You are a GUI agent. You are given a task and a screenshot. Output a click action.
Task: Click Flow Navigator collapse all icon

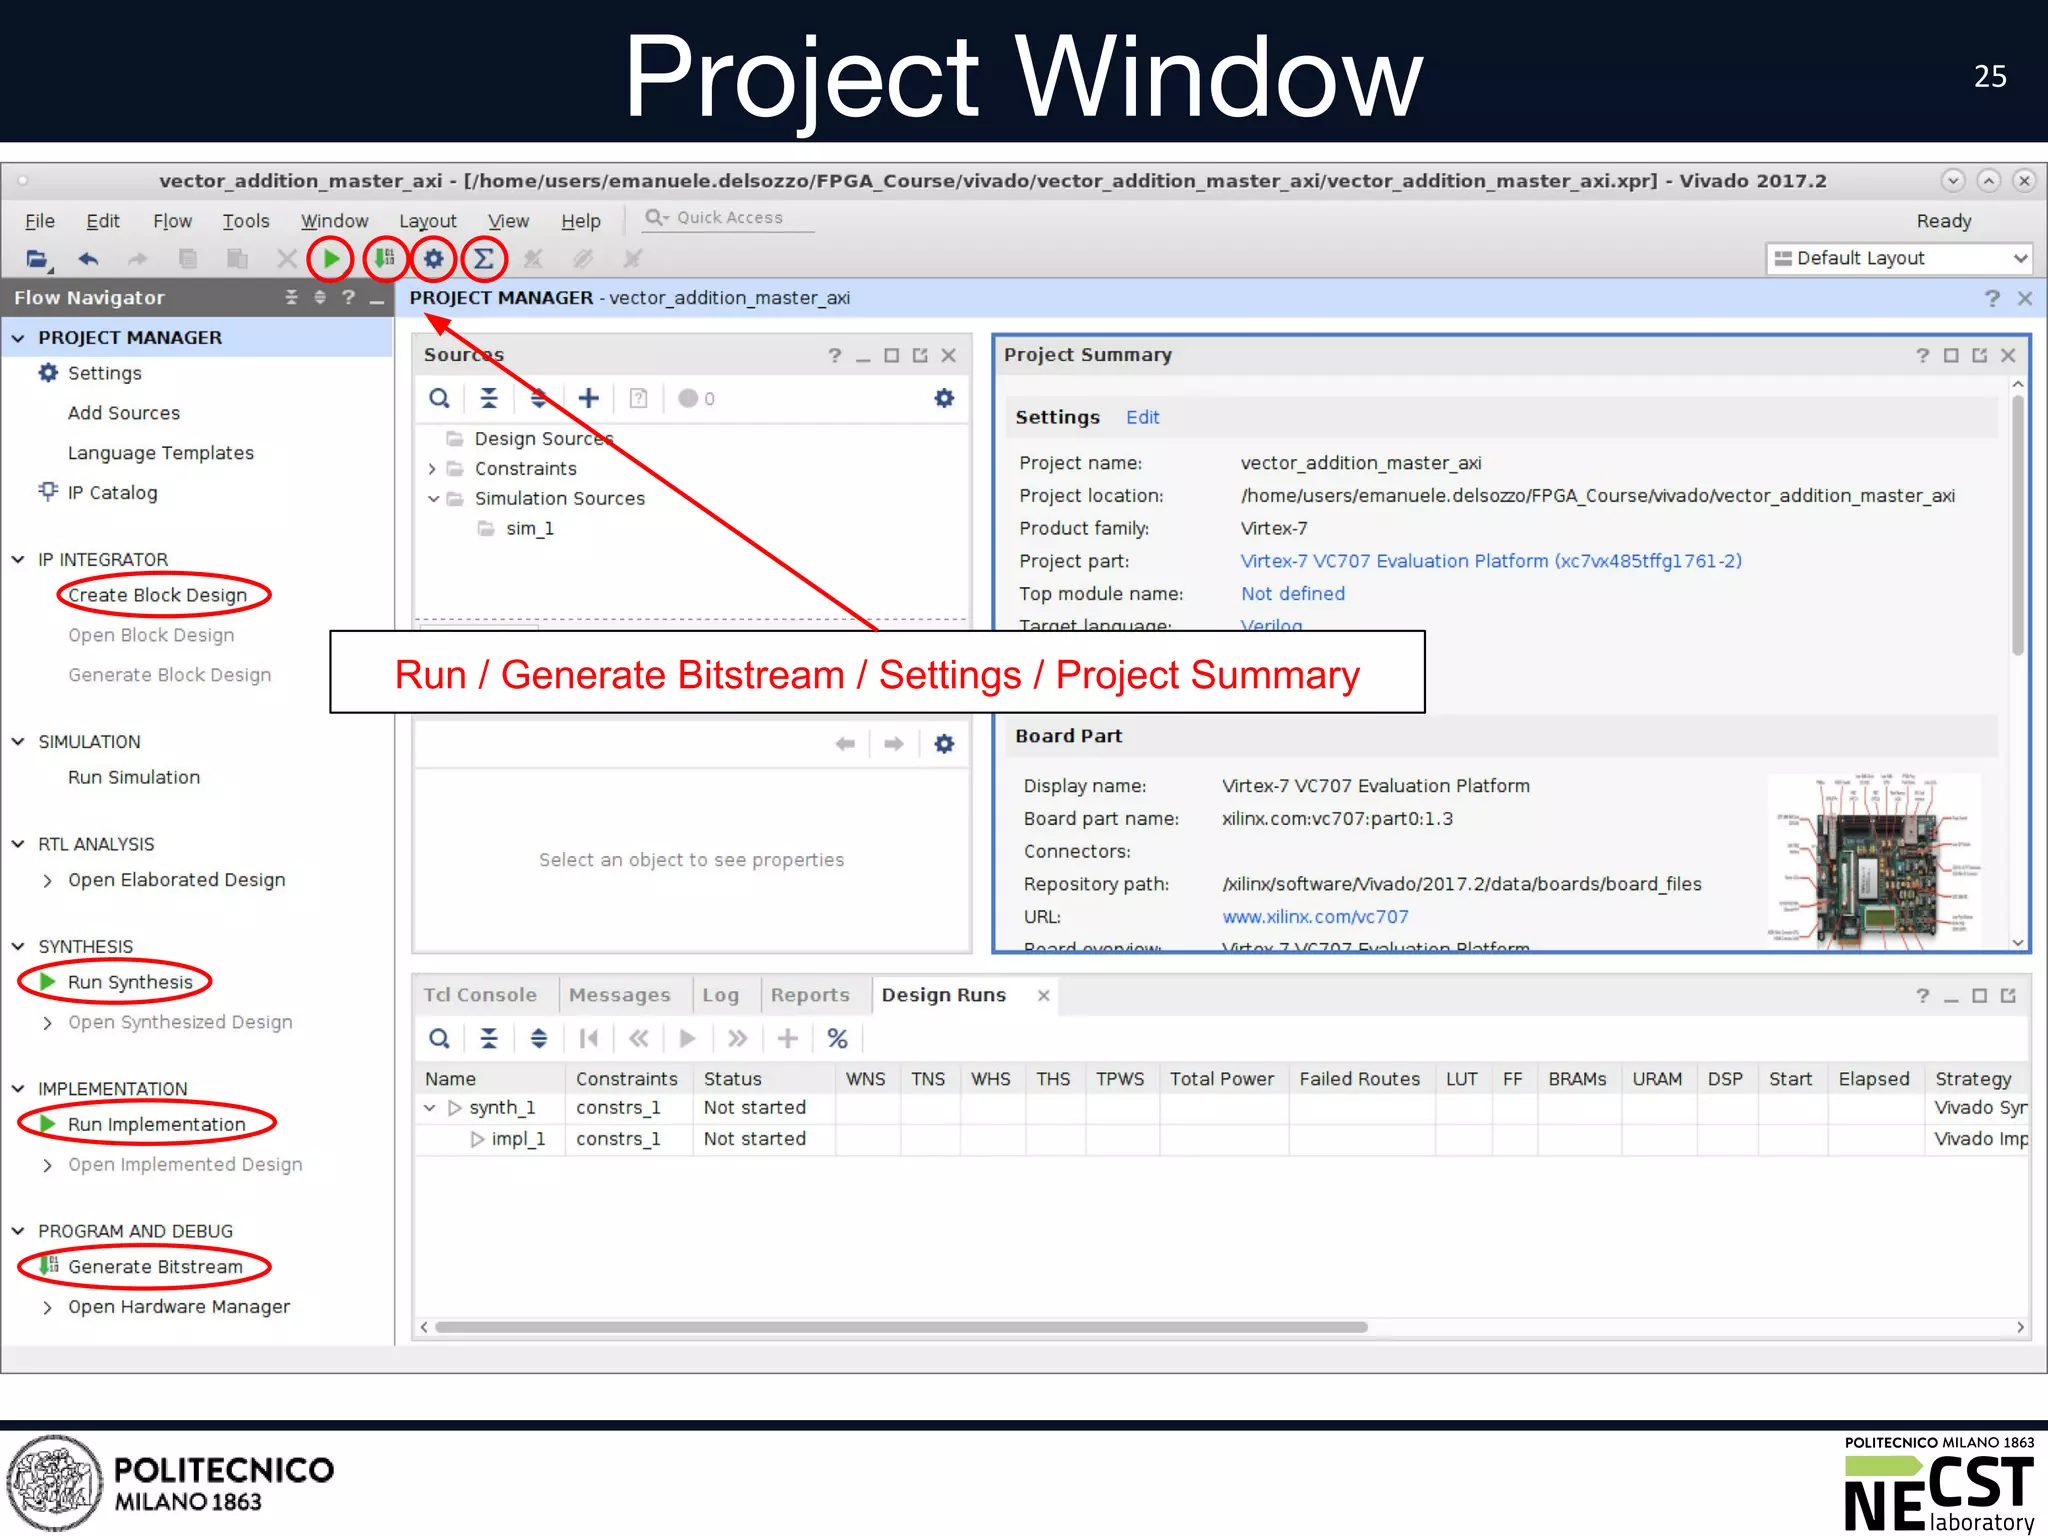point(291,297)
